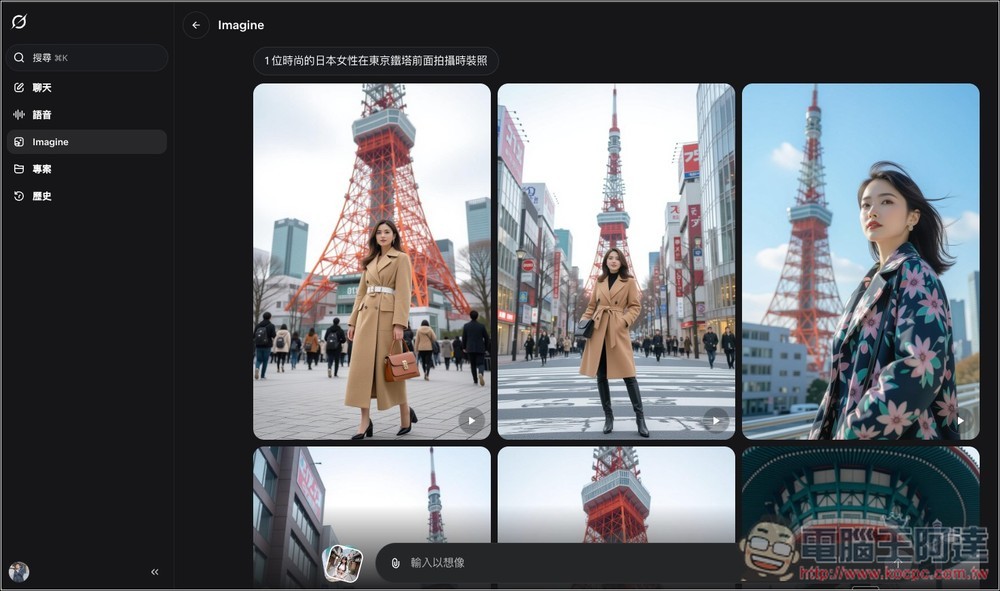Open the first generated photo of the woman
Screen dimensions: 1000x591
point(371,262)
